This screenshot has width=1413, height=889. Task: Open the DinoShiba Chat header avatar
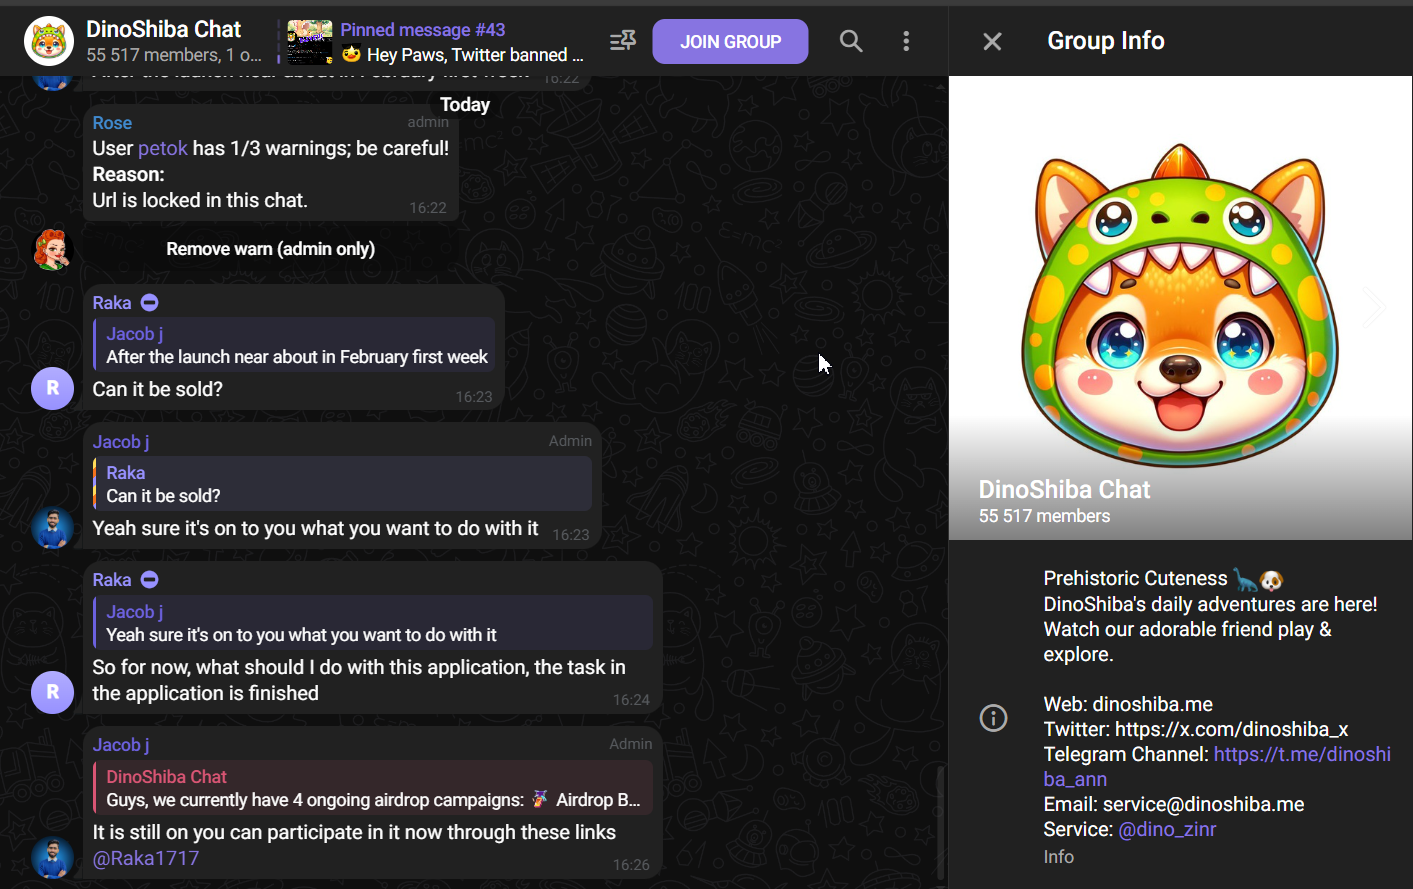[49, 41]
